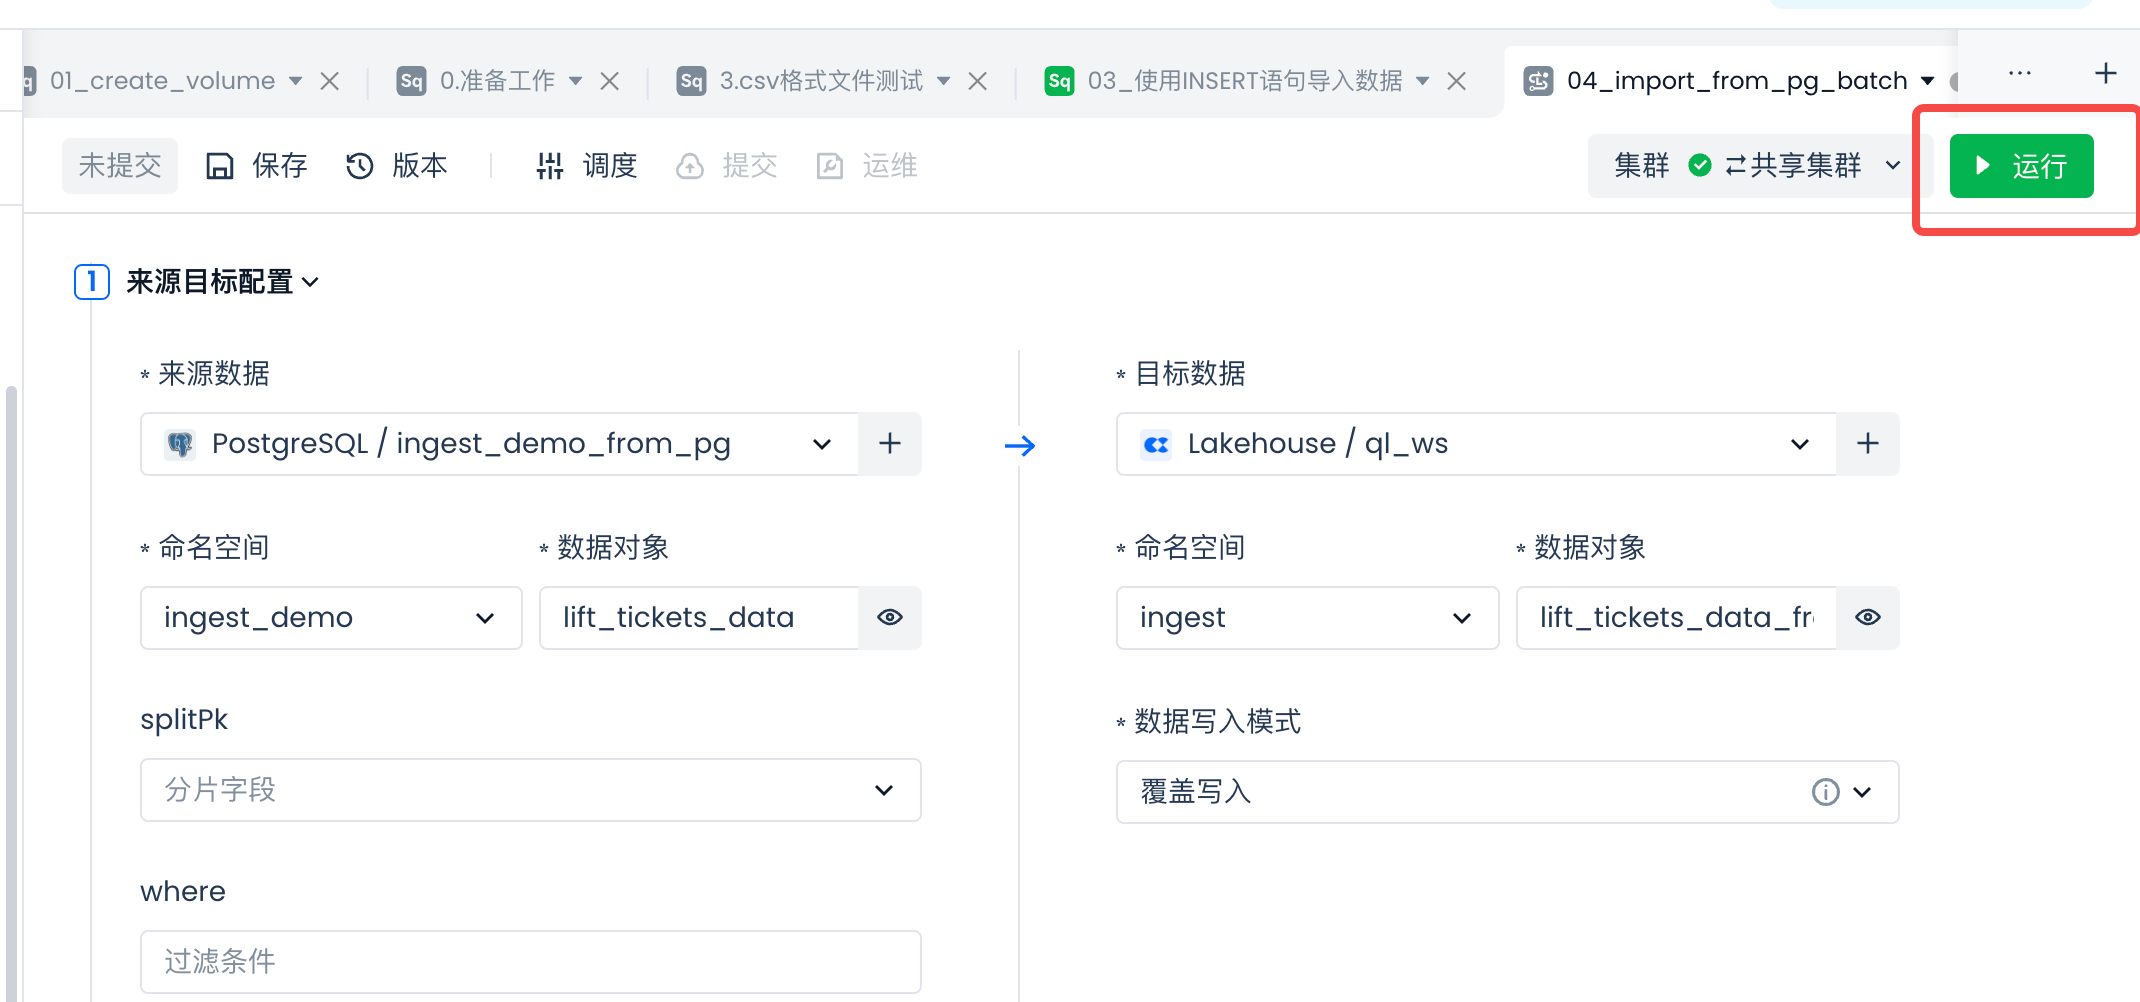Viewport: 2140px width, 1002px height.
Task: Preview source lift_tickets_data with eye icon
Action: [x=889, y=618]
